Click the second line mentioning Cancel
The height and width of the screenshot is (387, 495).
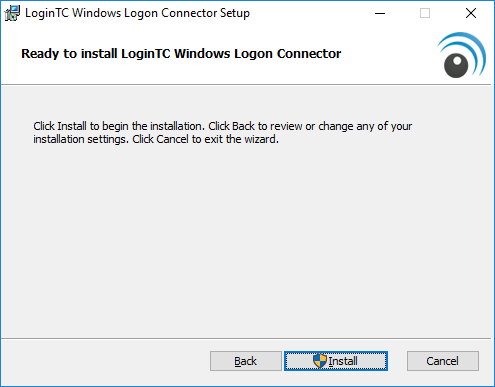point(156,139)
